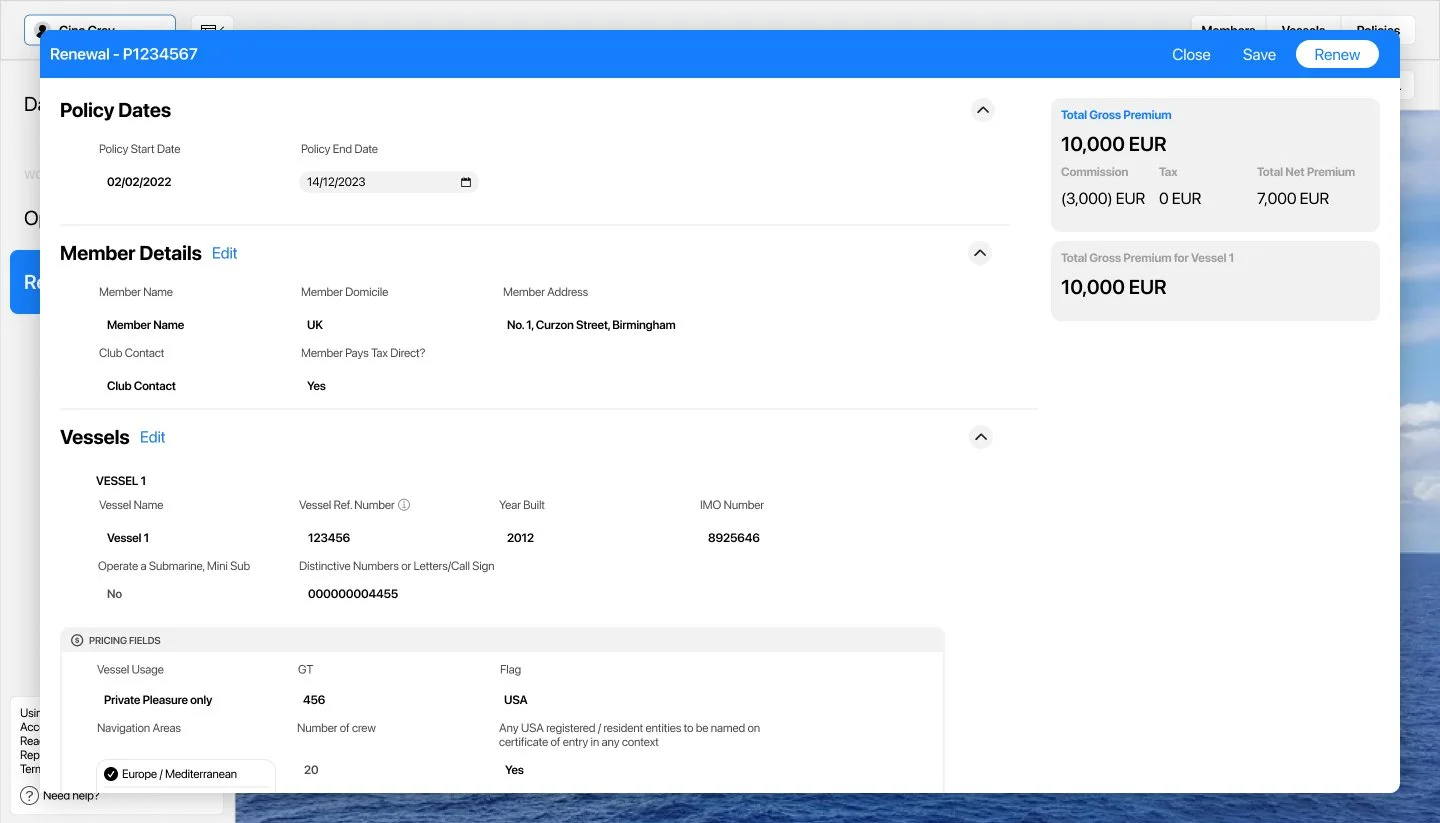Toggle the Europe / Mediterranean navigation area checkmark

pos(111,774)
